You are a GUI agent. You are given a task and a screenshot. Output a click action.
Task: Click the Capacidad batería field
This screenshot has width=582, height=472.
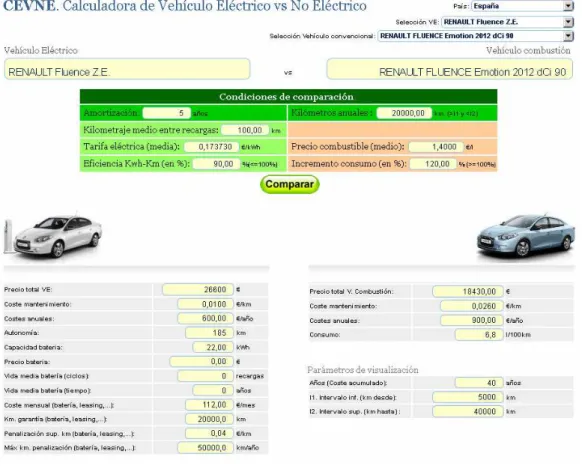[x=213, y=347]
